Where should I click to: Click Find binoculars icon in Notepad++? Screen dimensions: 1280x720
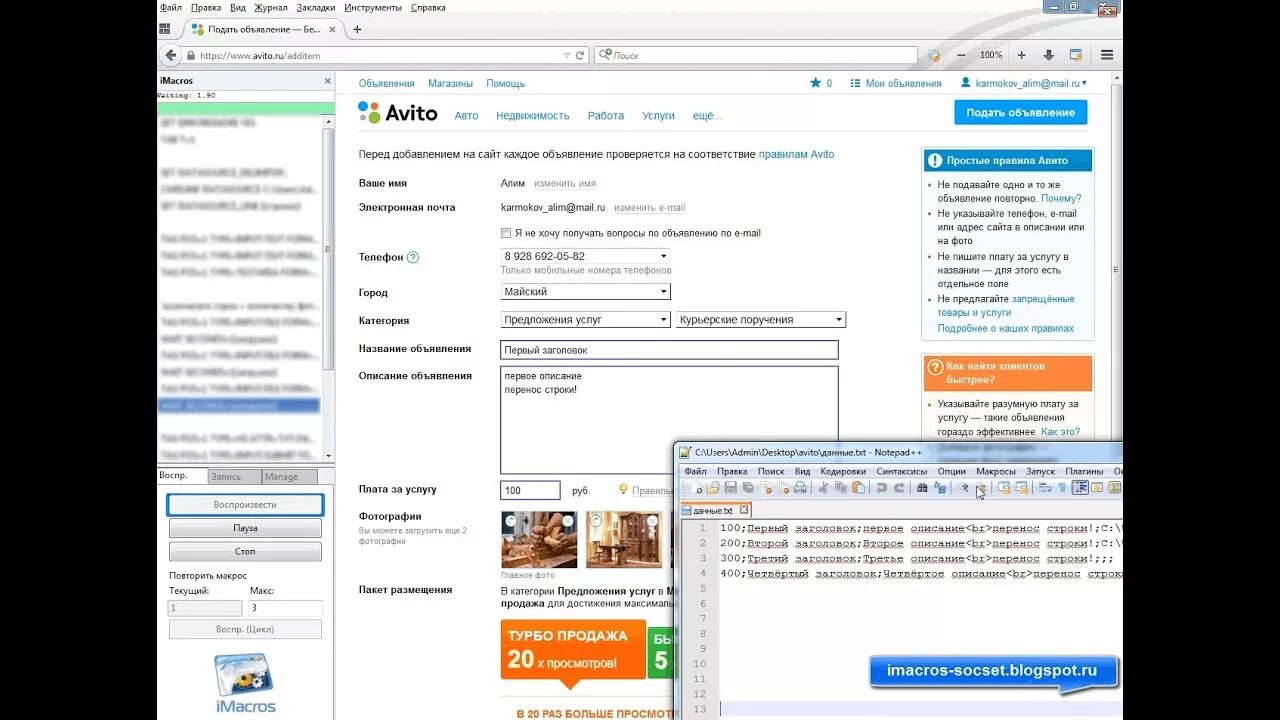(x=922, y=488)
